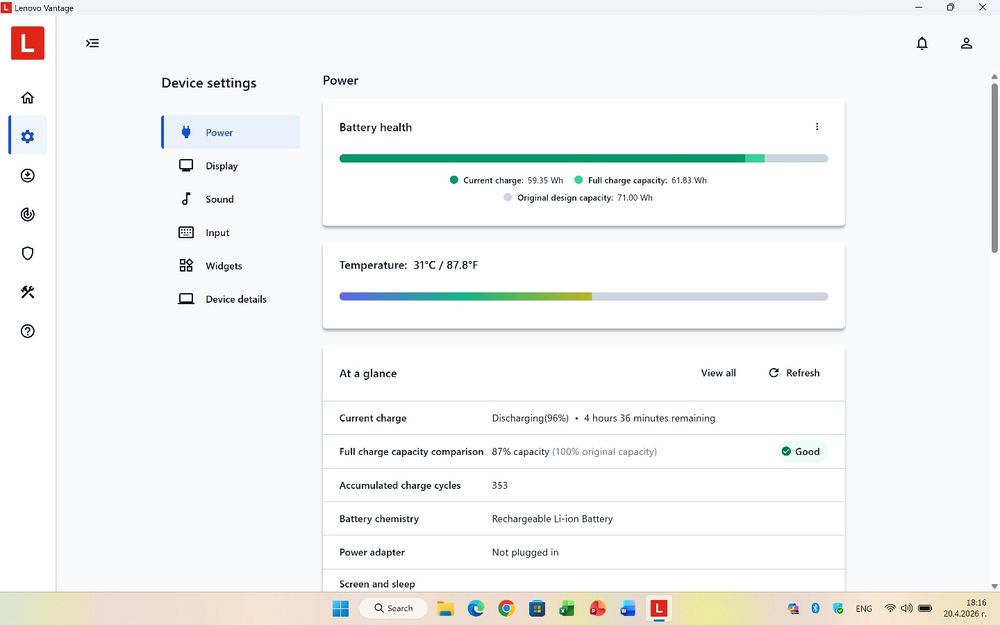Open the System update download icon in sidebar
The height and width of the screenshot is (625, 1000).
tap(27, 175)
